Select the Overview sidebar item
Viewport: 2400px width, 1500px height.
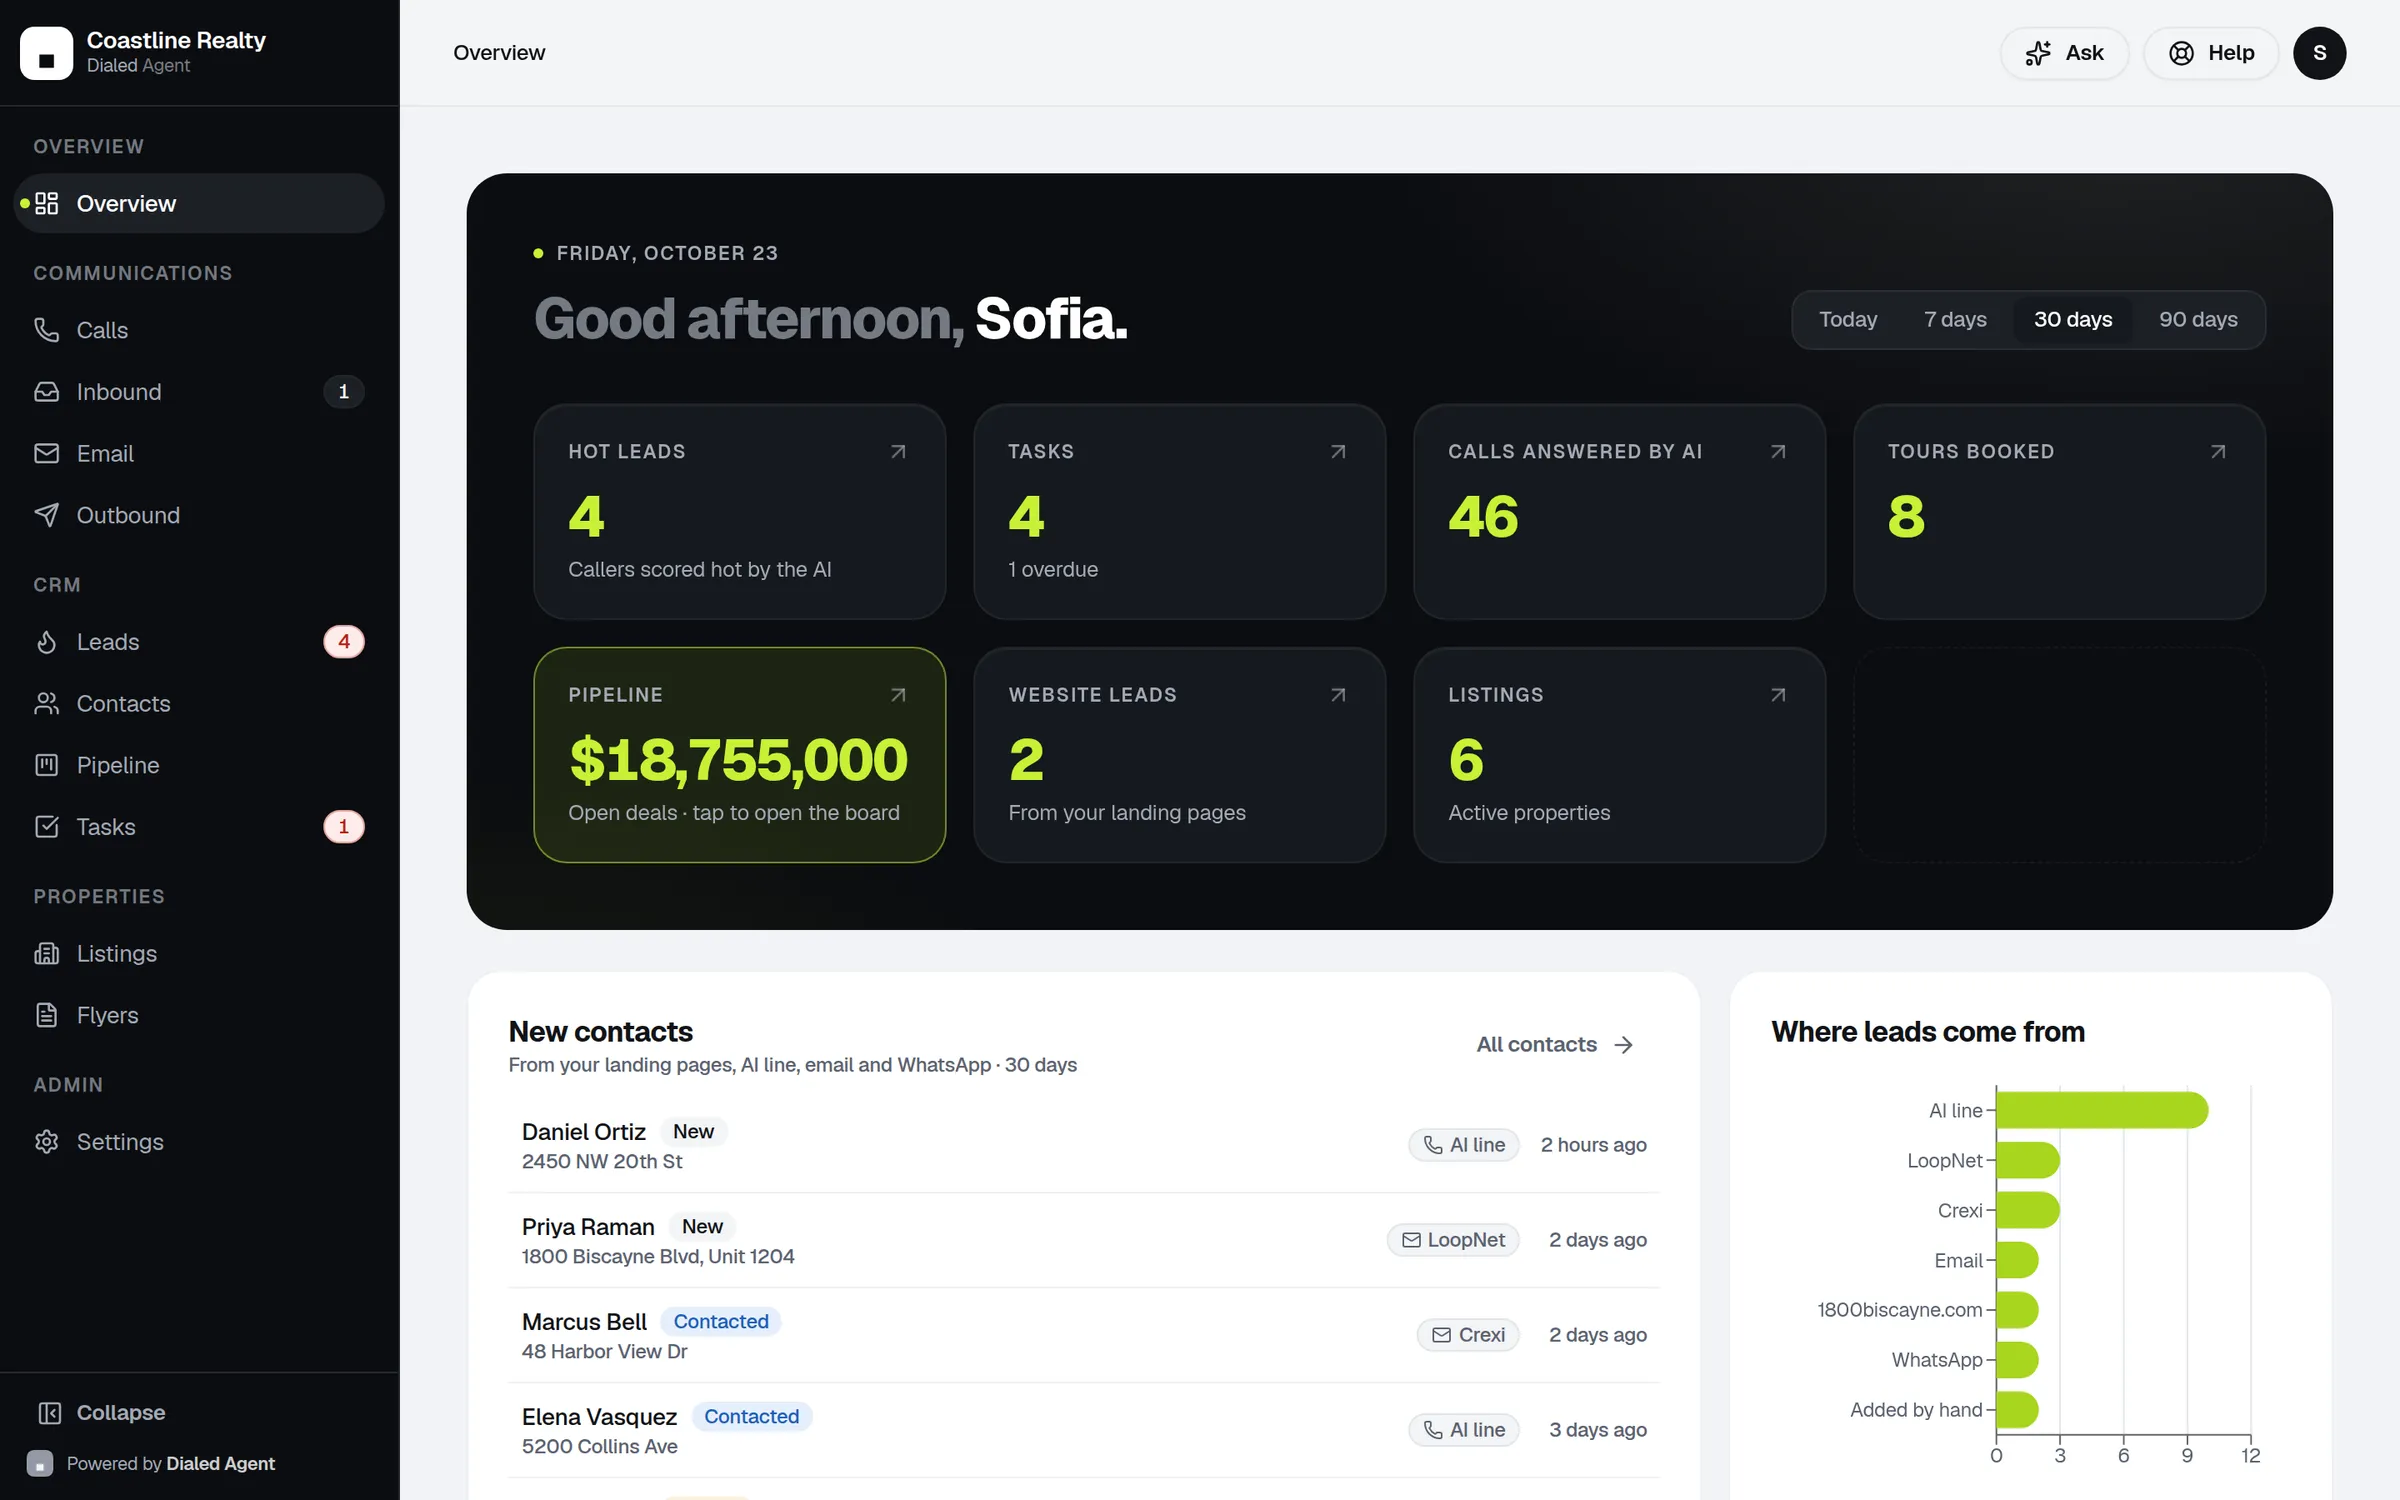(x=199, y=203)
